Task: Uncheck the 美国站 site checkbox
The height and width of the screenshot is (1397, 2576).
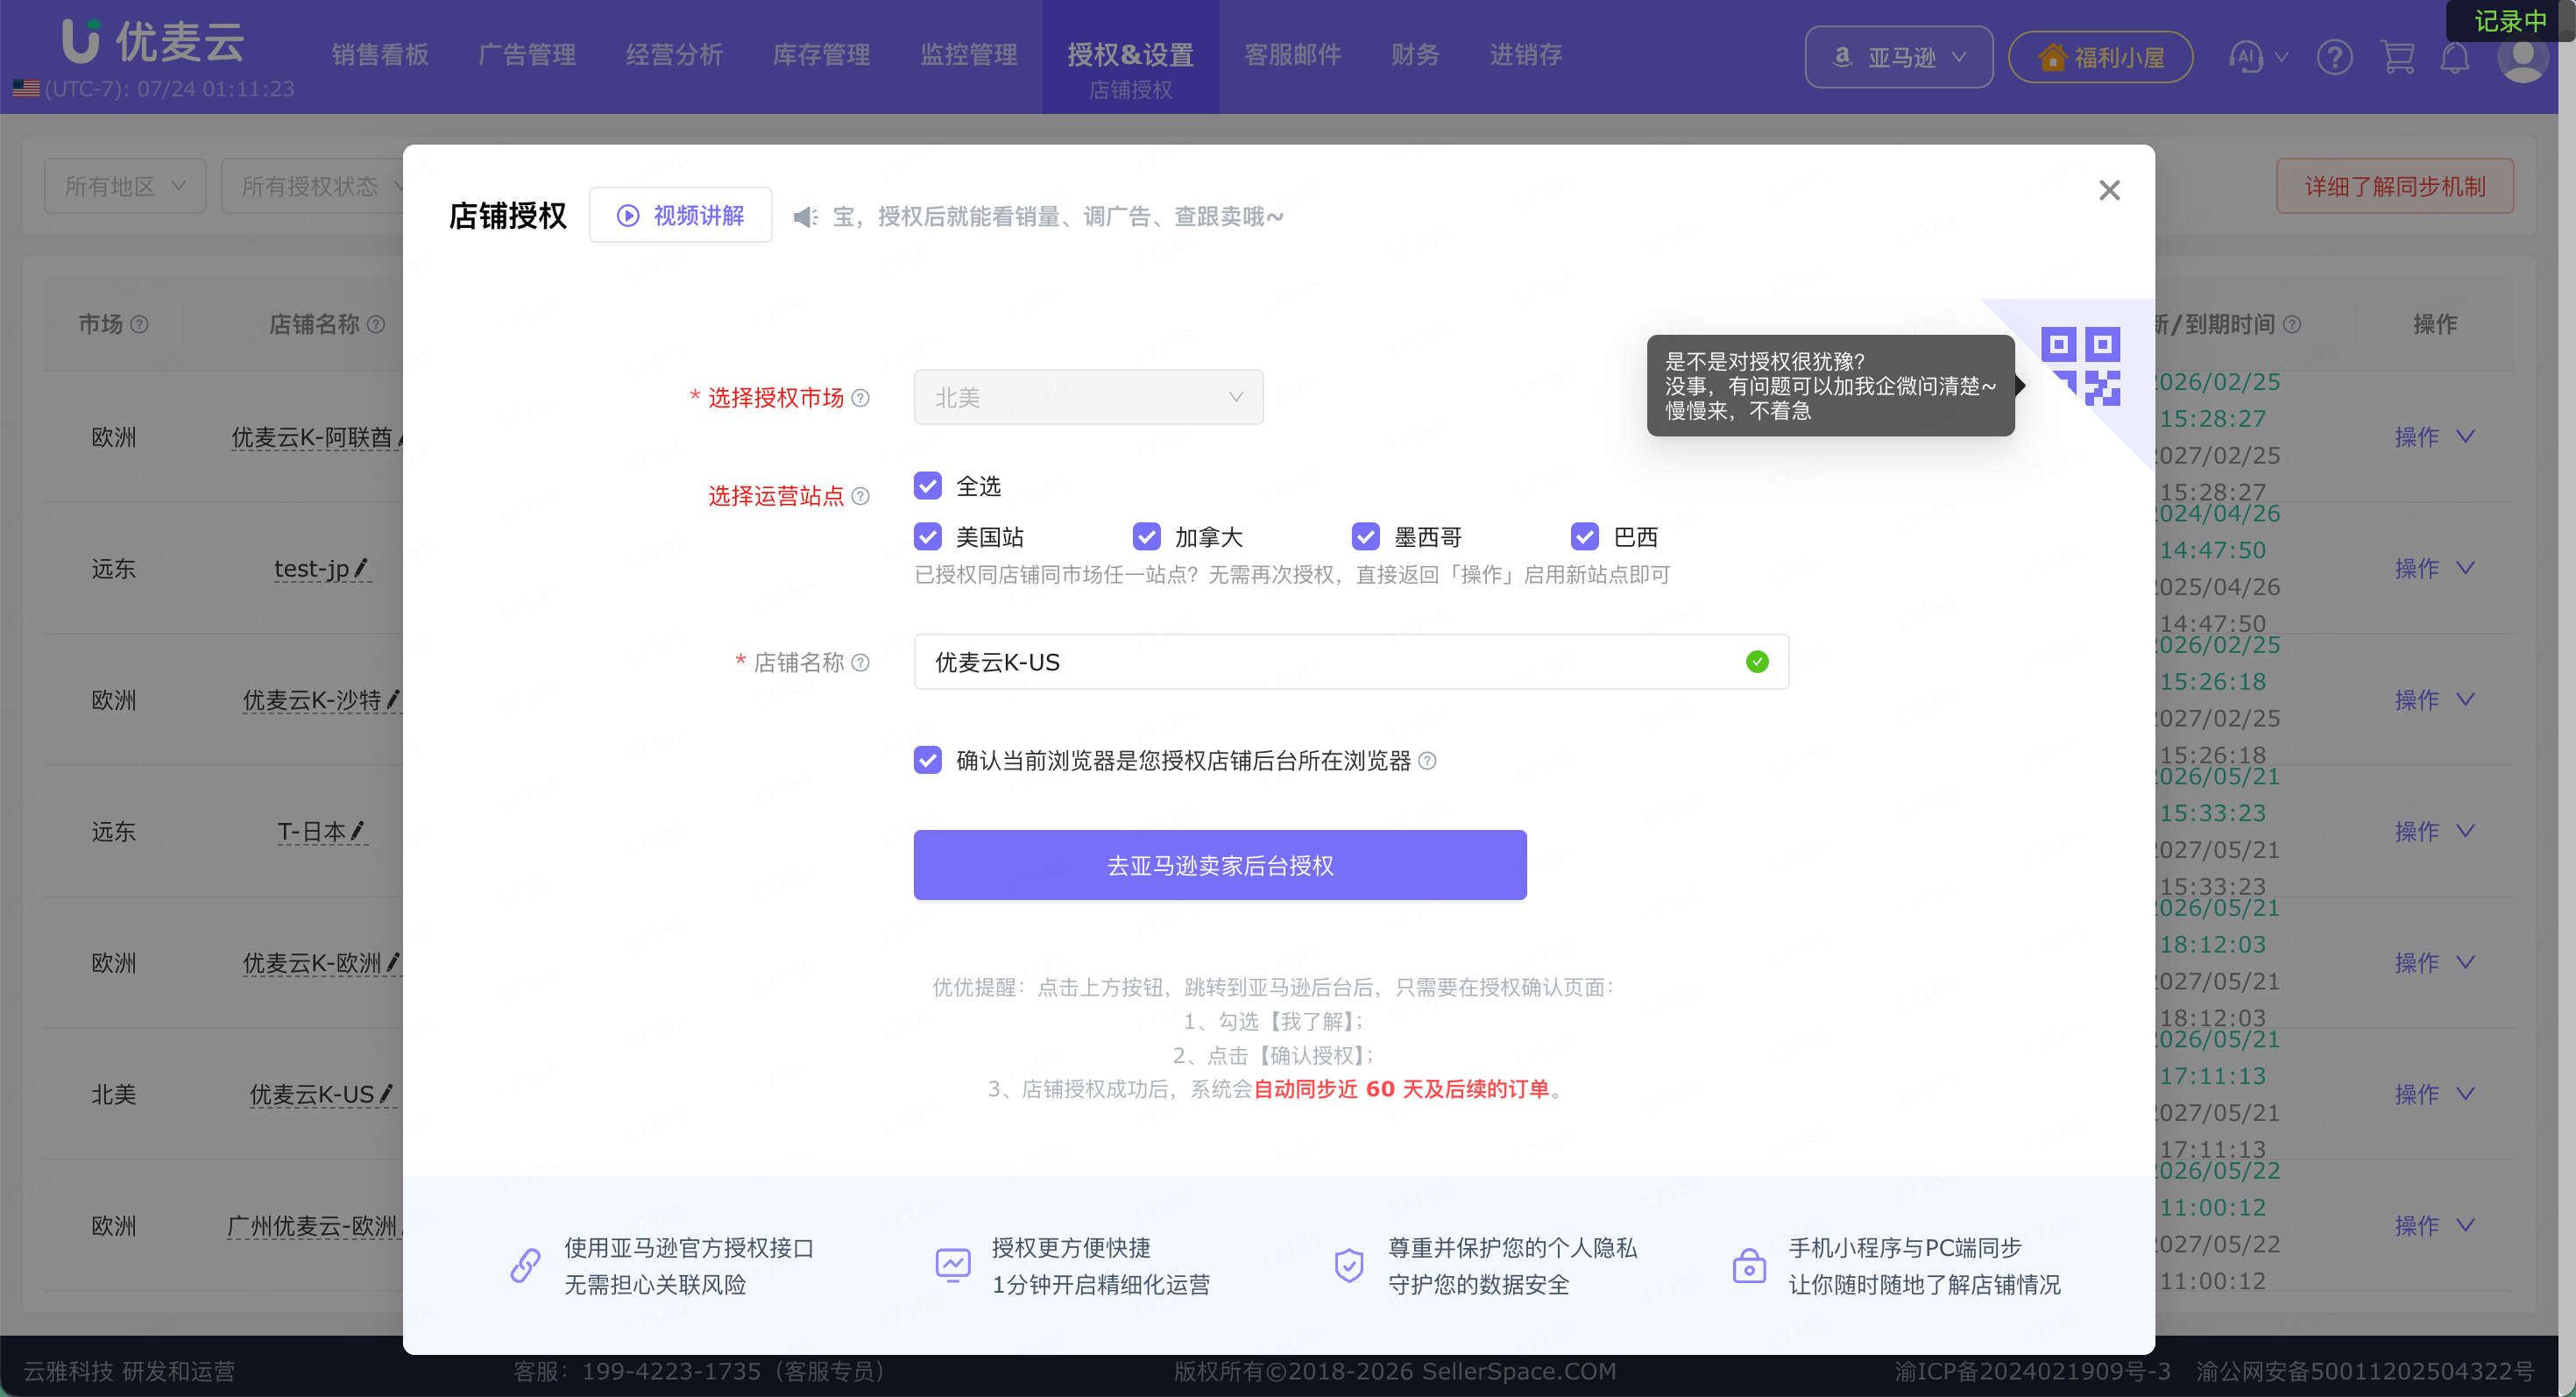Action: coord(928,537)
